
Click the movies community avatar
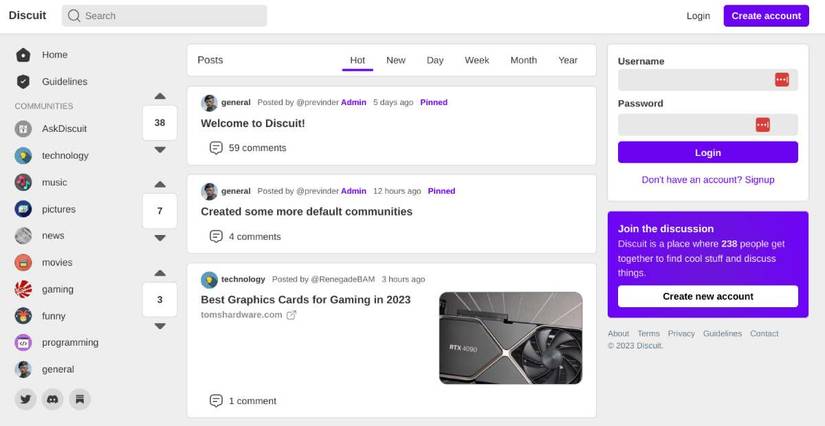[23, 262]
